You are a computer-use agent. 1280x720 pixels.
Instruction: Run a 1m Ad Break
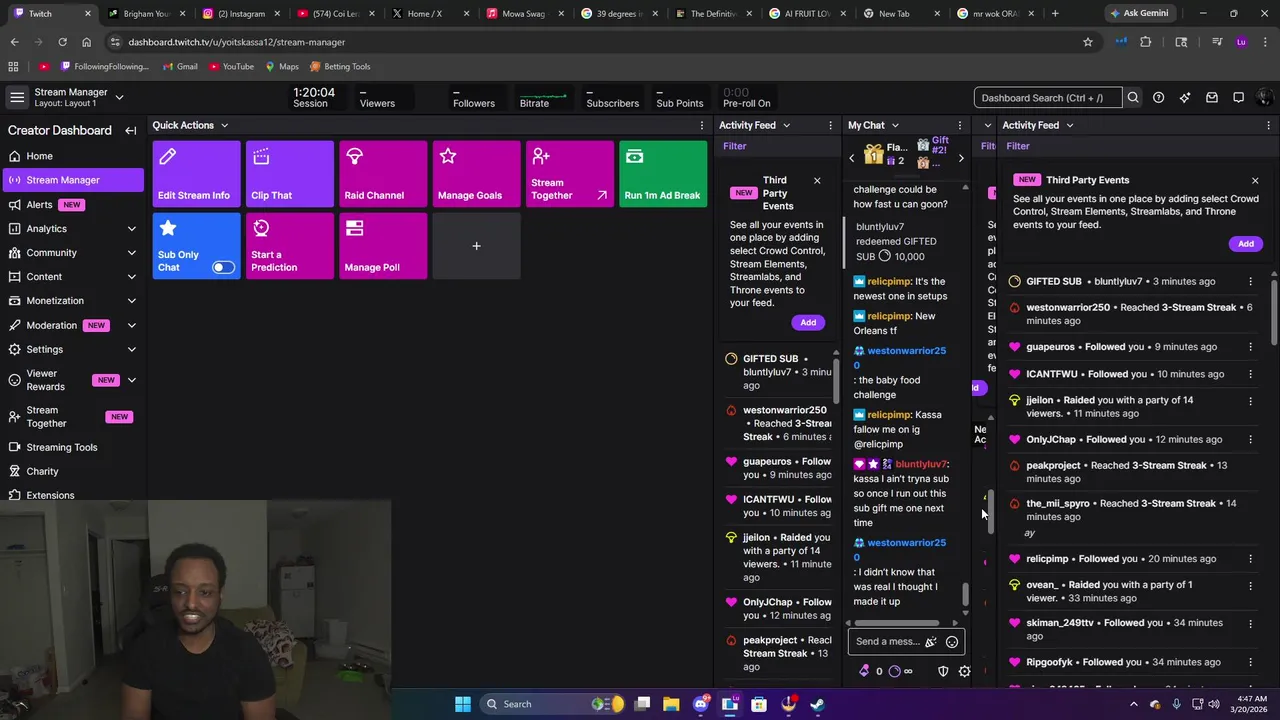[x=663, y=174]
